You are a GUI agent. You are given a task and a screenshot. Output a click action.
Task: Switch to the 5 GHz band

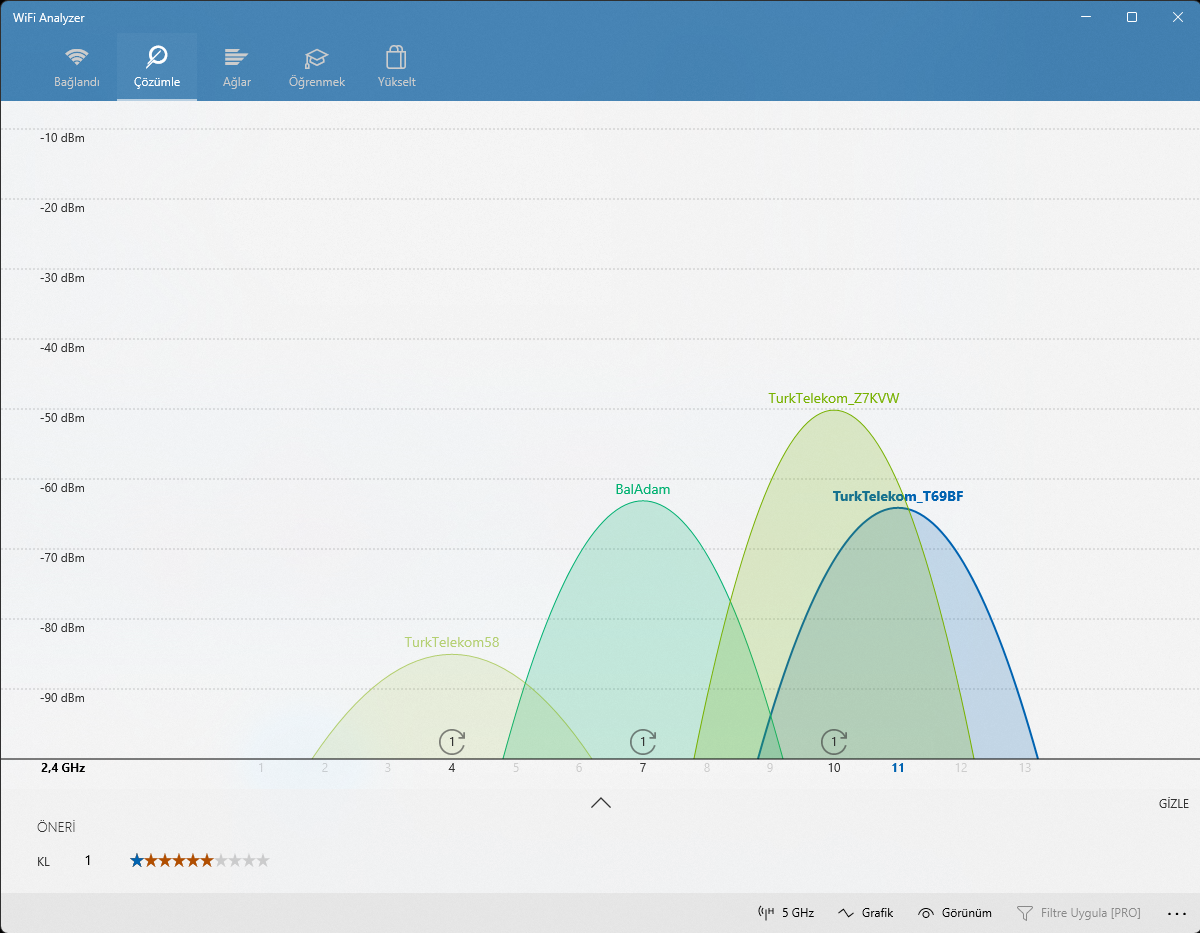[786, 913]
